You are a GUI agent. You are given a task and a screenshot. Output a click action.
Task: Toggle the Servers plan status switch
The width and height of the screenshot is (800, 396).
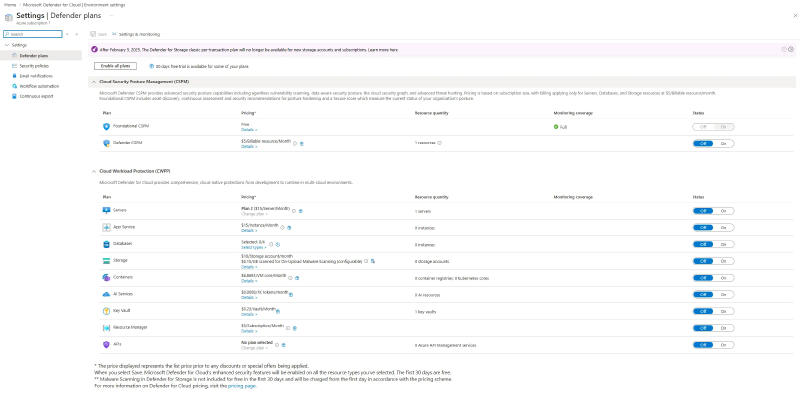tap(713, 210)
